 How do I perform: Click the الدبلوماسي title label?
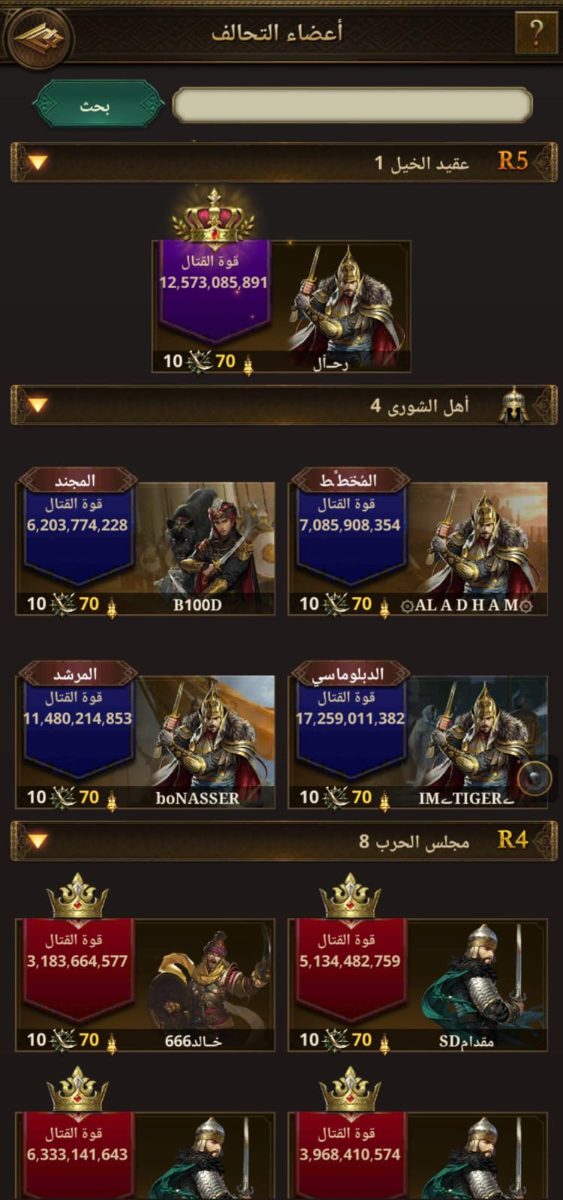click(x=349, y=675)
